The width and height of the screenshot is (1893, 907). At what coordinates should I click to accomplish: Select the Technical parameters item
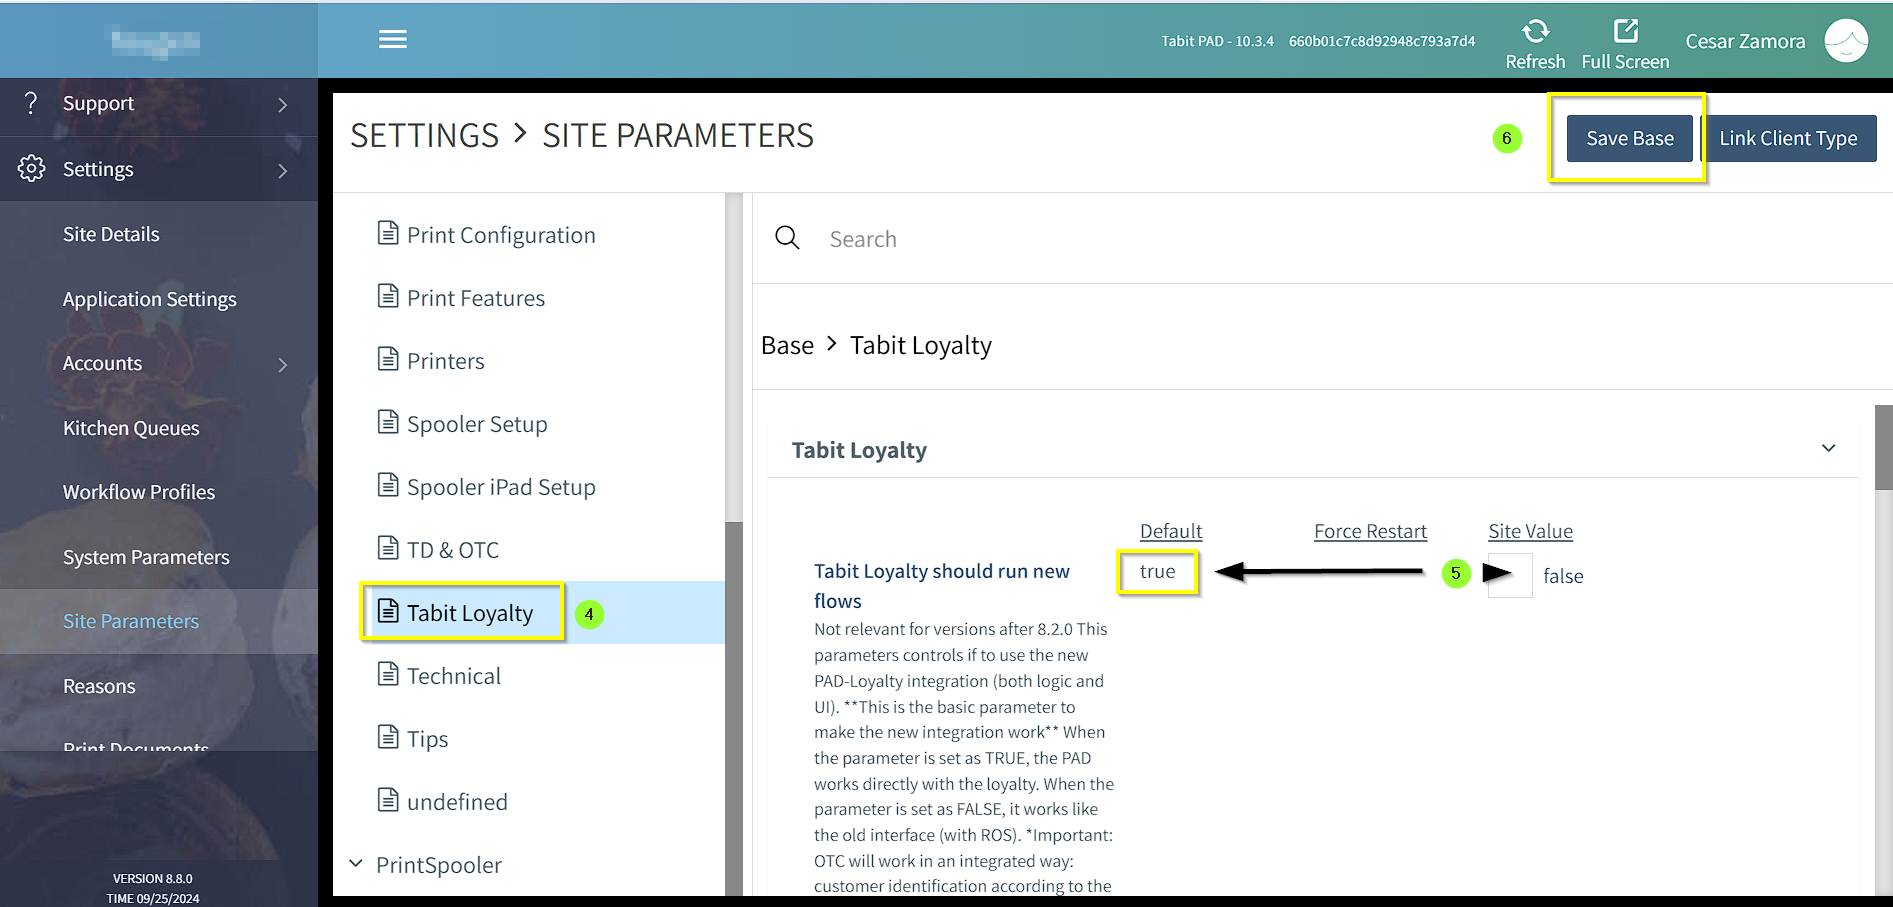tap(453, 676)
